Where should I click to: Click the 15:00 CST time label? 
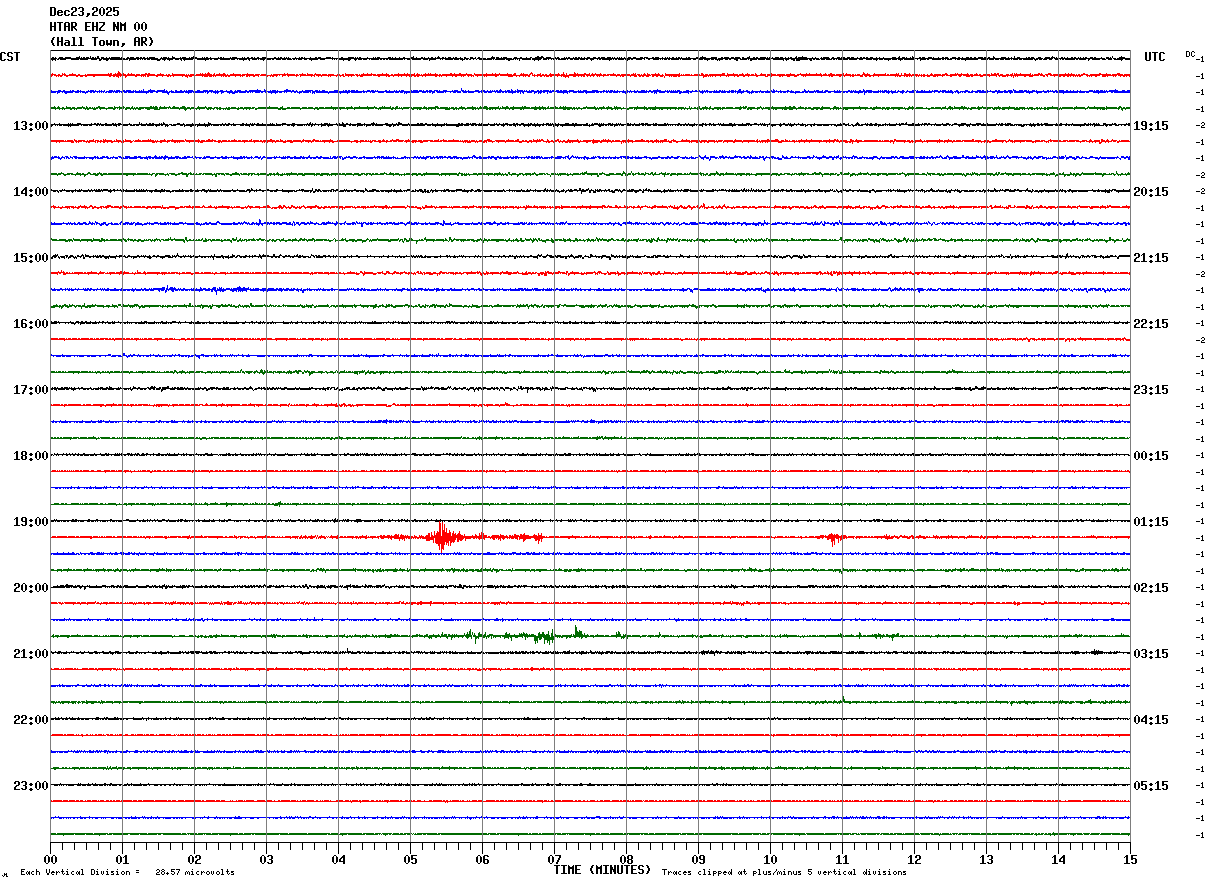(x=30, y=258)
